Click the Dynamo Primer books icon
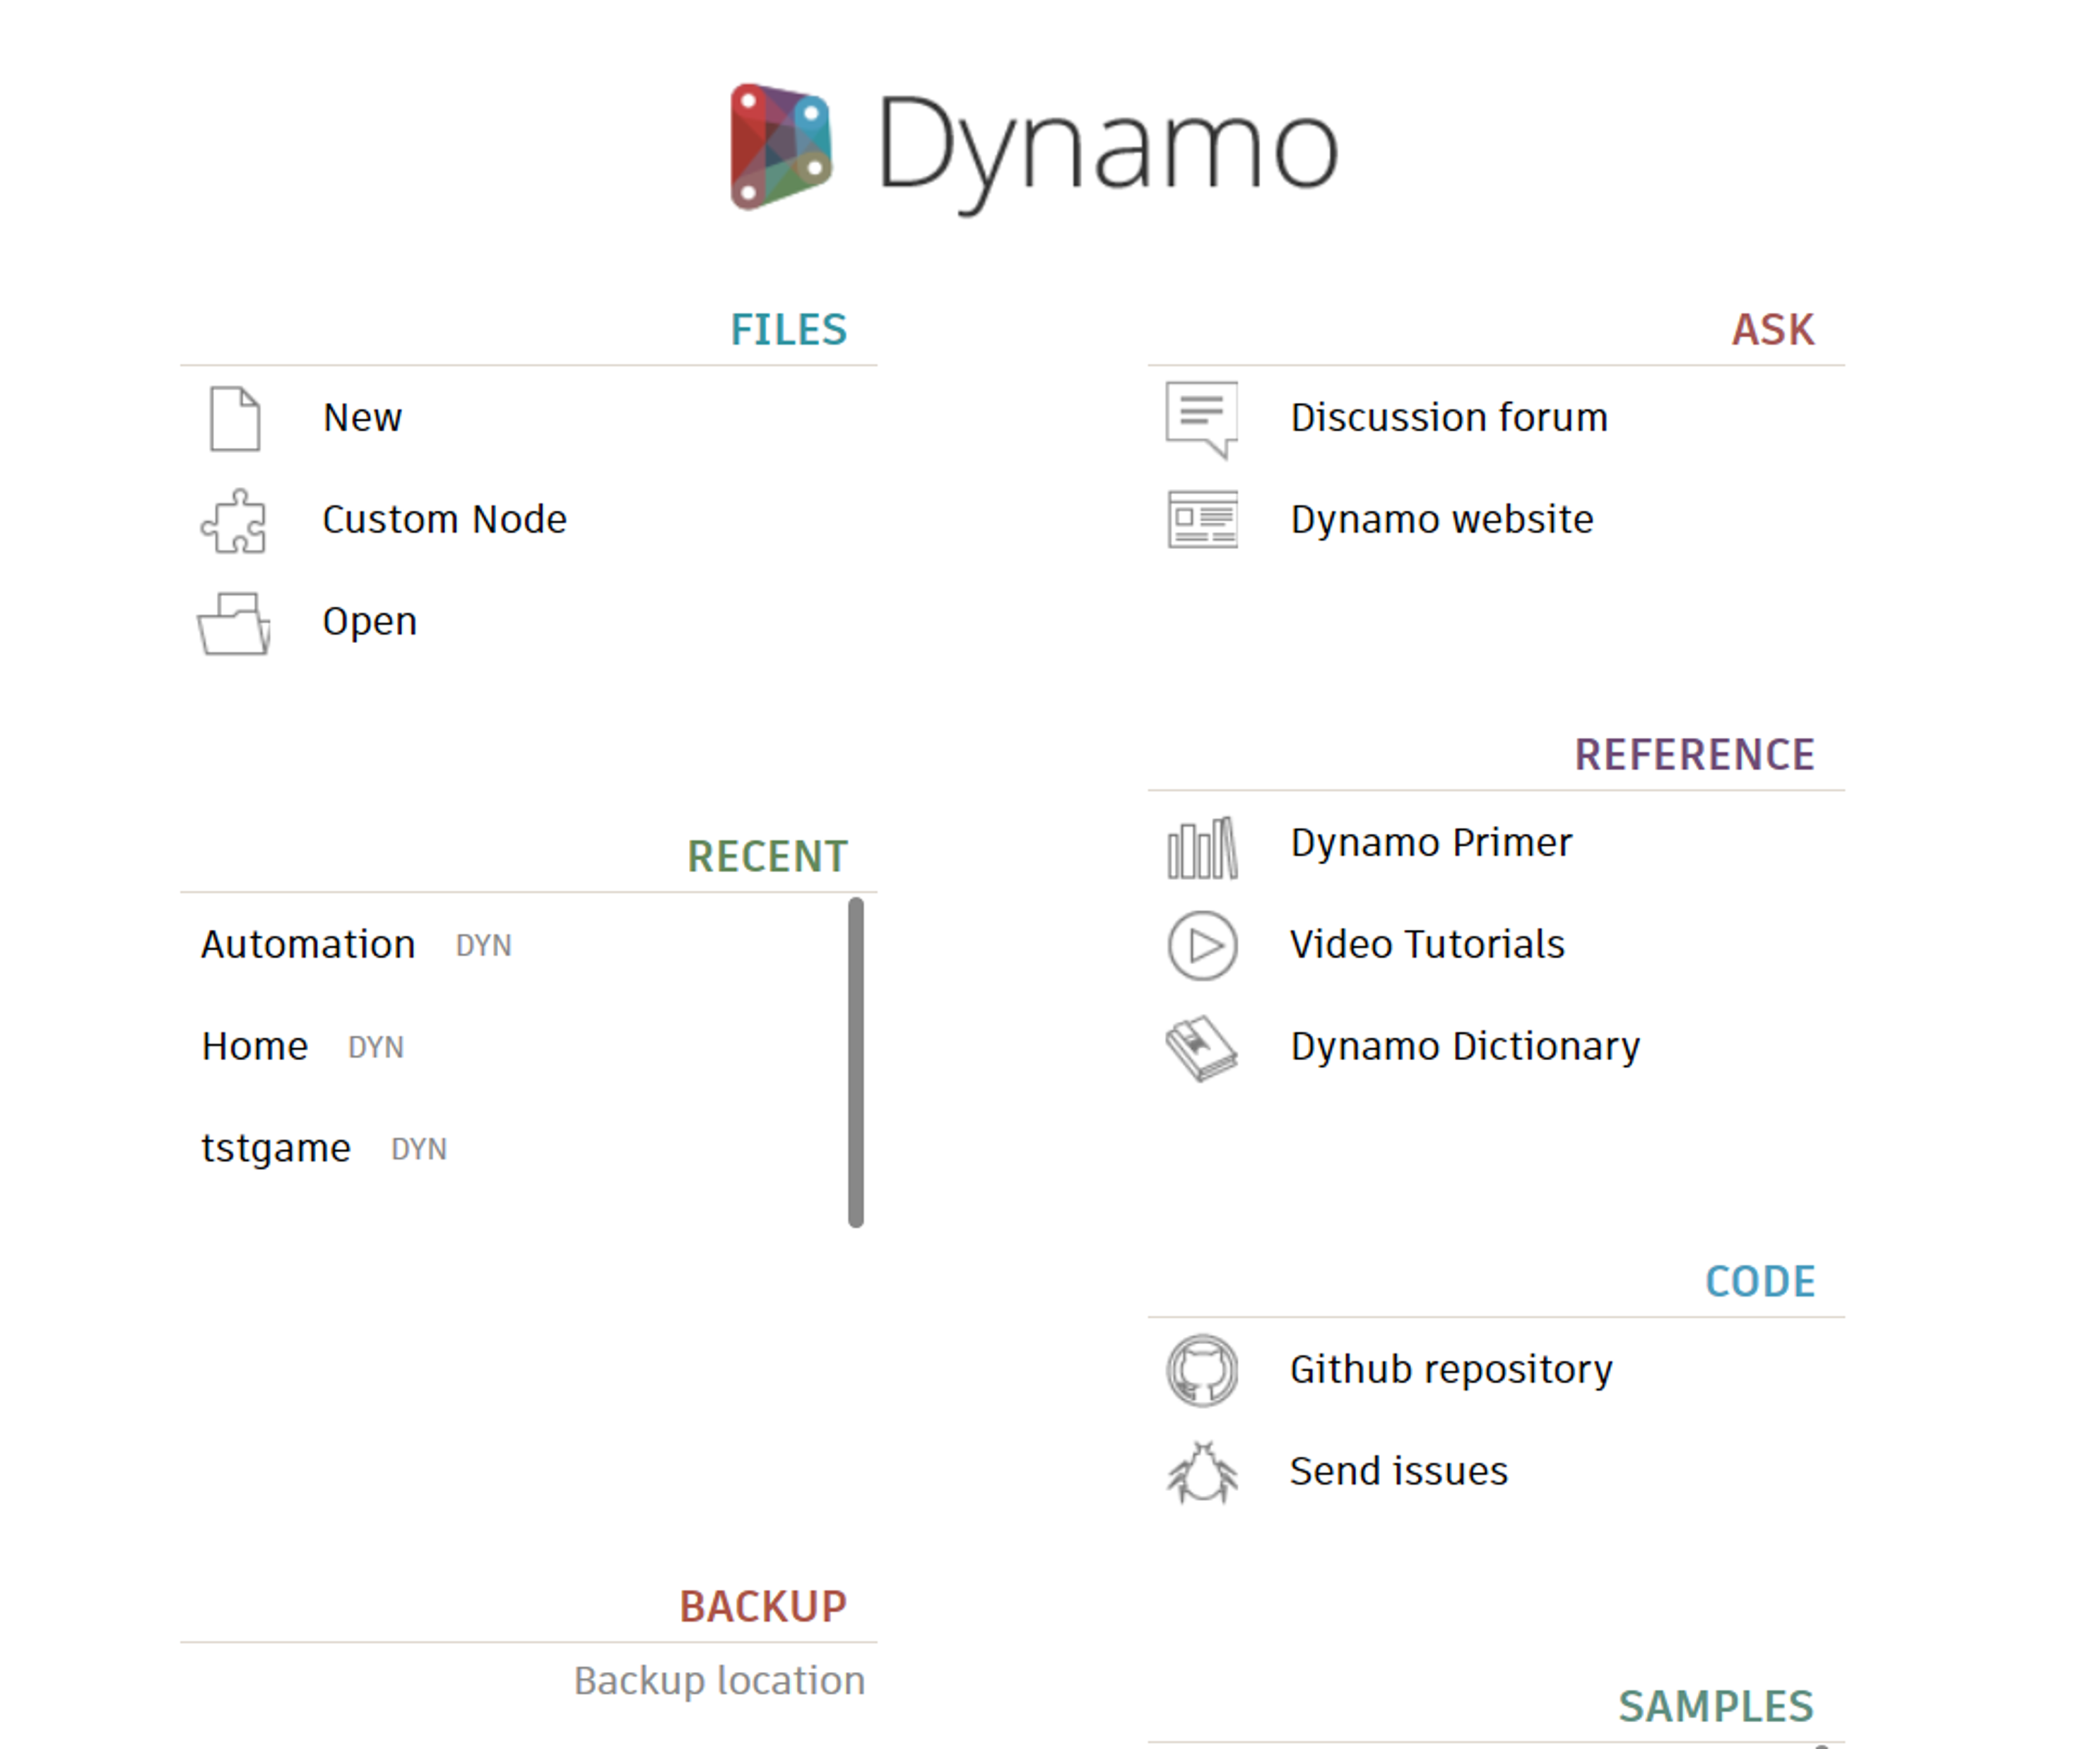The image size is (2100, 1749). point(1202,848)
